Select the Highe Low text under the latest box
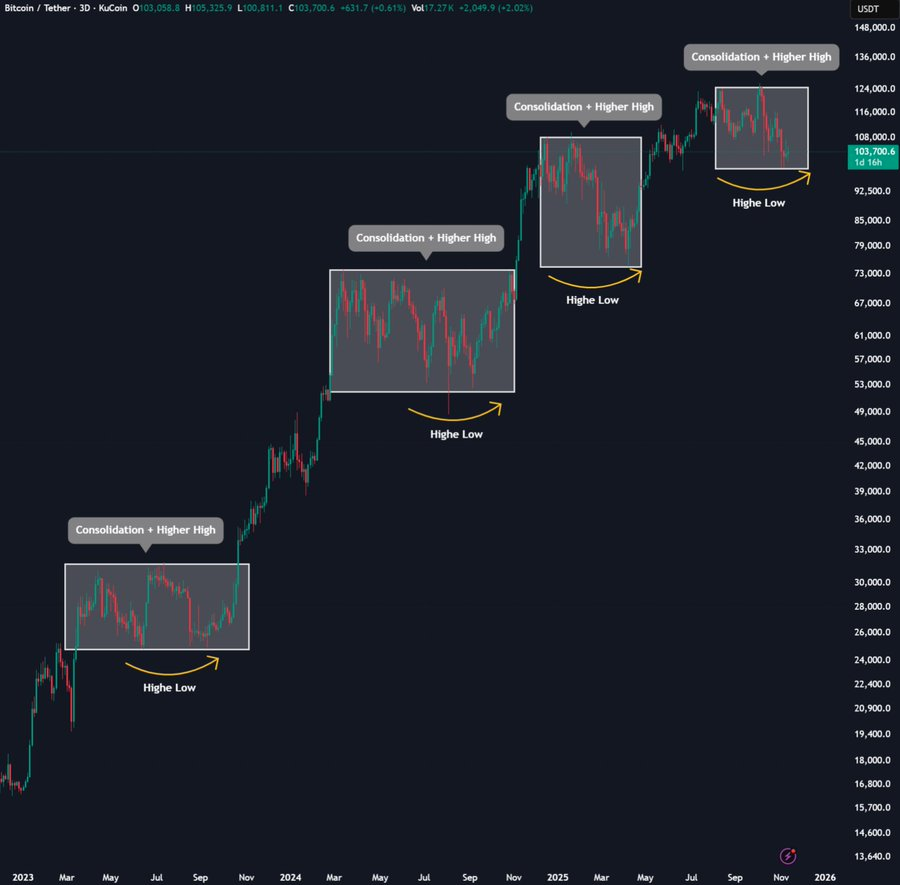The image size is (900, 885). point(758,203)
